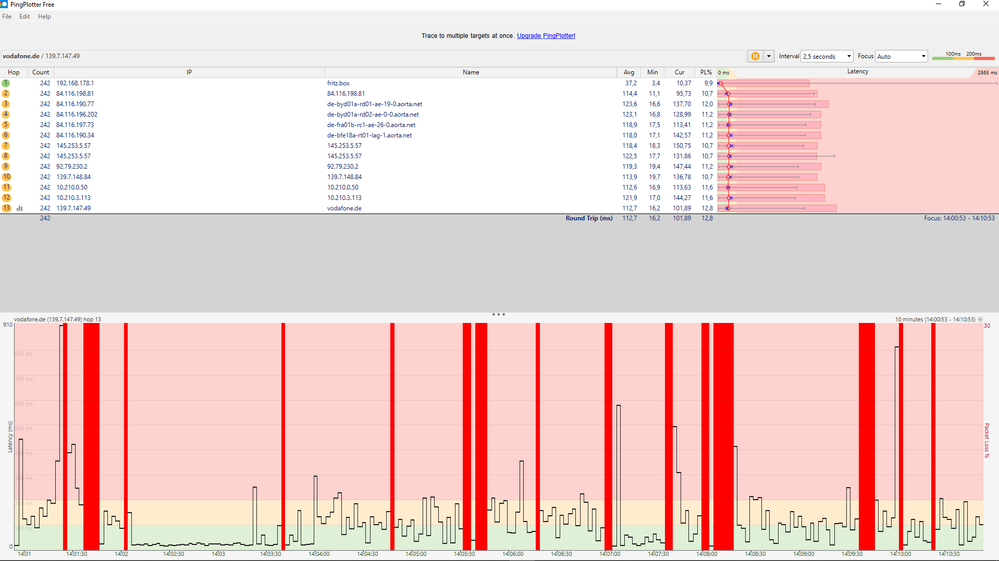This screenshot has height=561, width=999.
Task: Pause the running trace
Action: pyautogui.click(x=755, y=56)
